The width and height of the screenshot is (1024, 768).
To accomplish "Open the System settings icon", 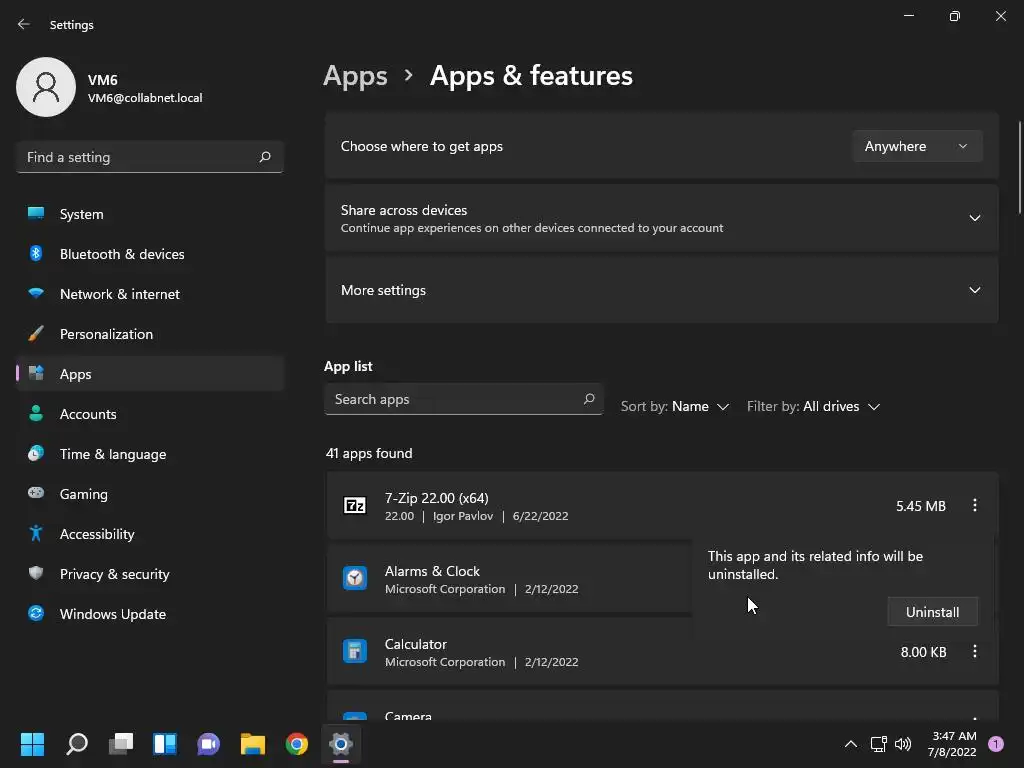I will point(36,214).
